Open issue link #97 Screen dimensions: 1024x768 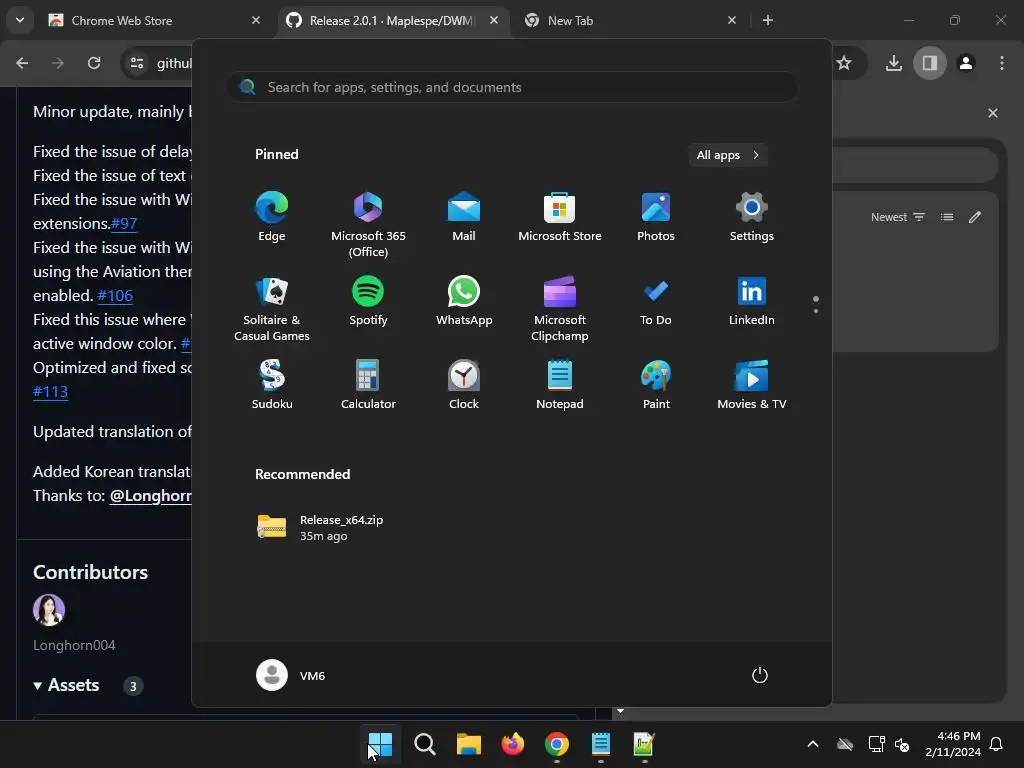[124, 223]
